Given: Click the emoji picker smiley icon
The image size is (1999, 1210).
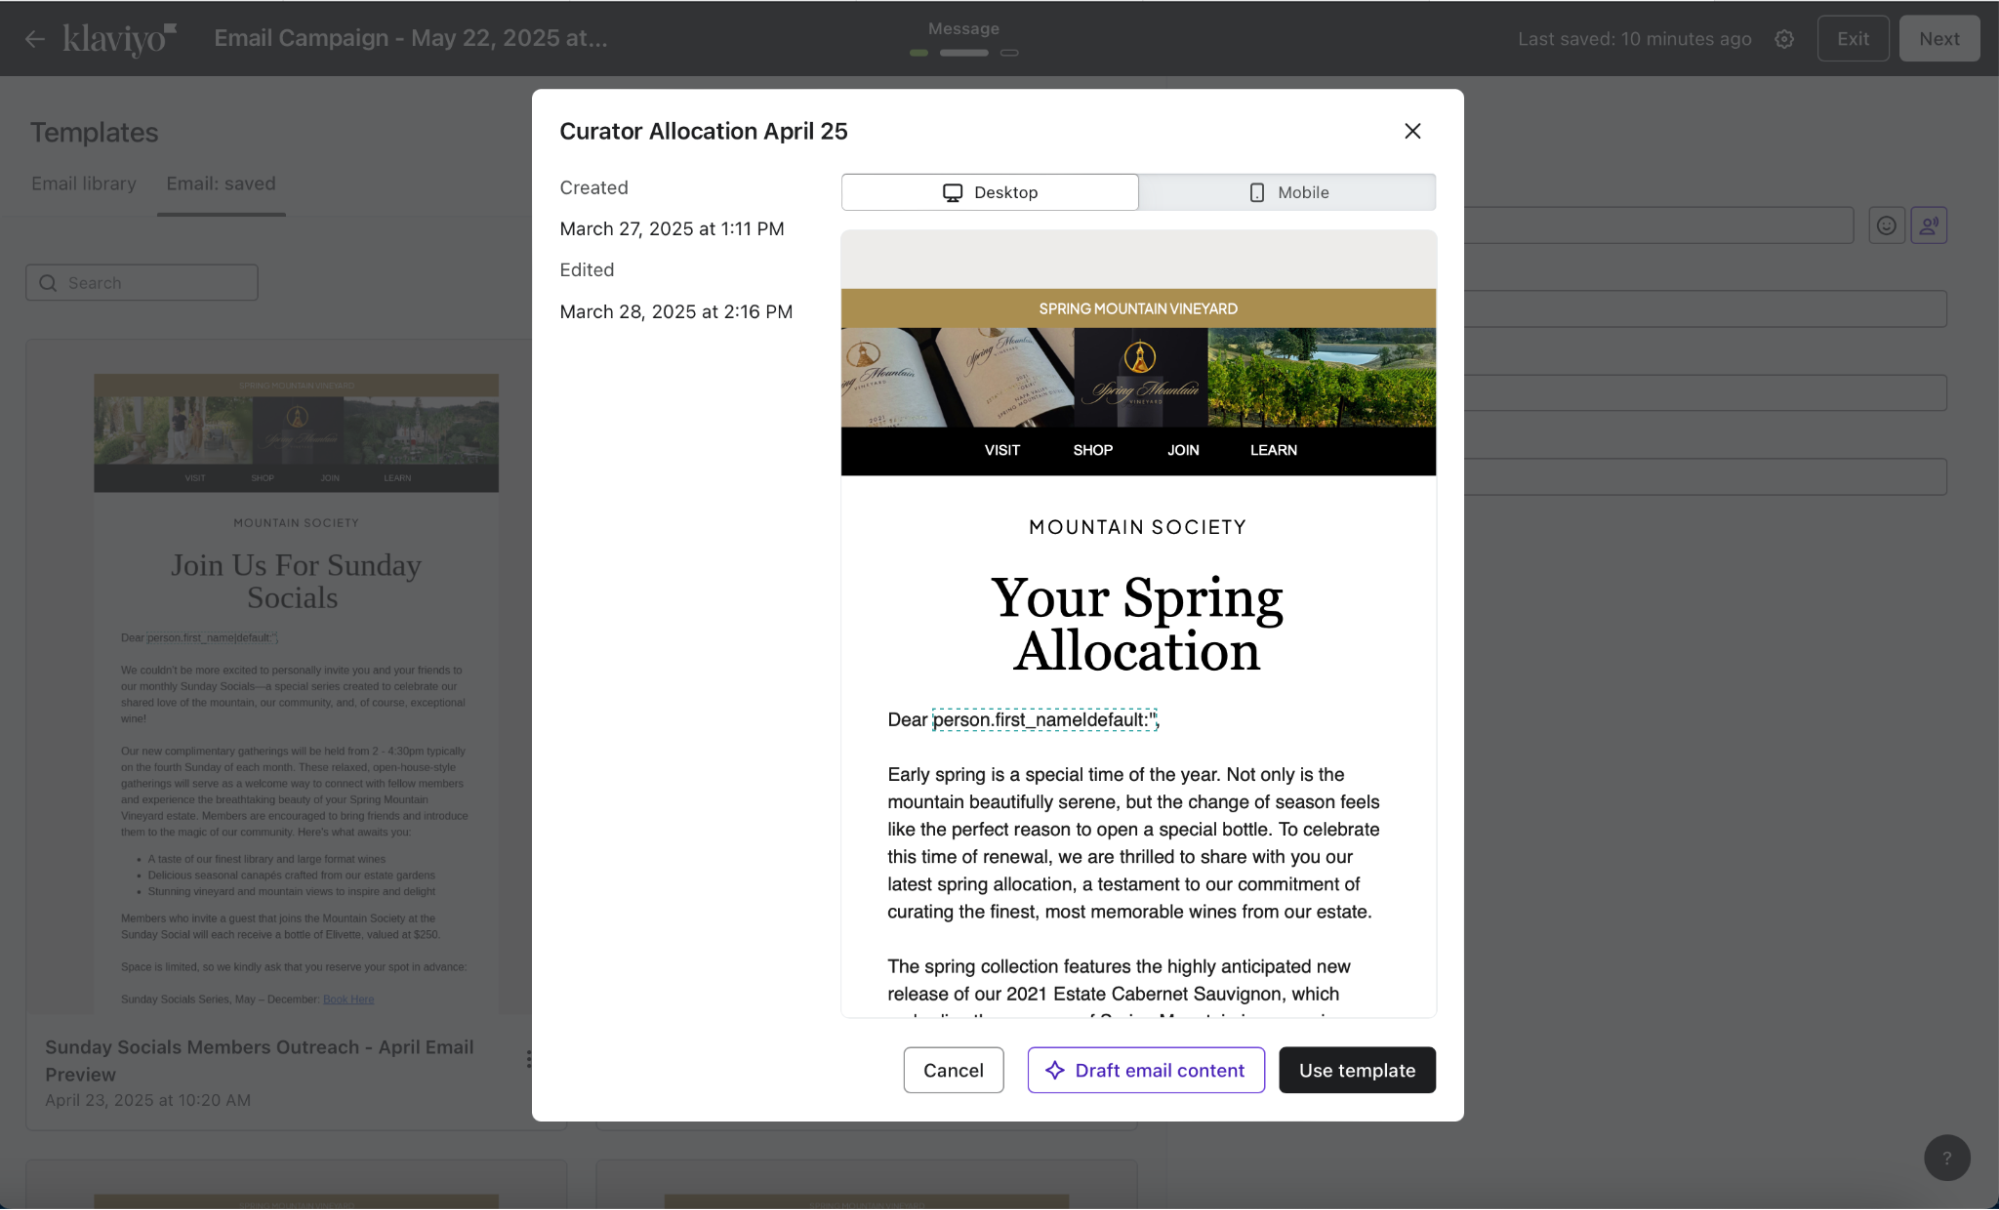Looking at the screenshot, I should tap(1886, 226).
